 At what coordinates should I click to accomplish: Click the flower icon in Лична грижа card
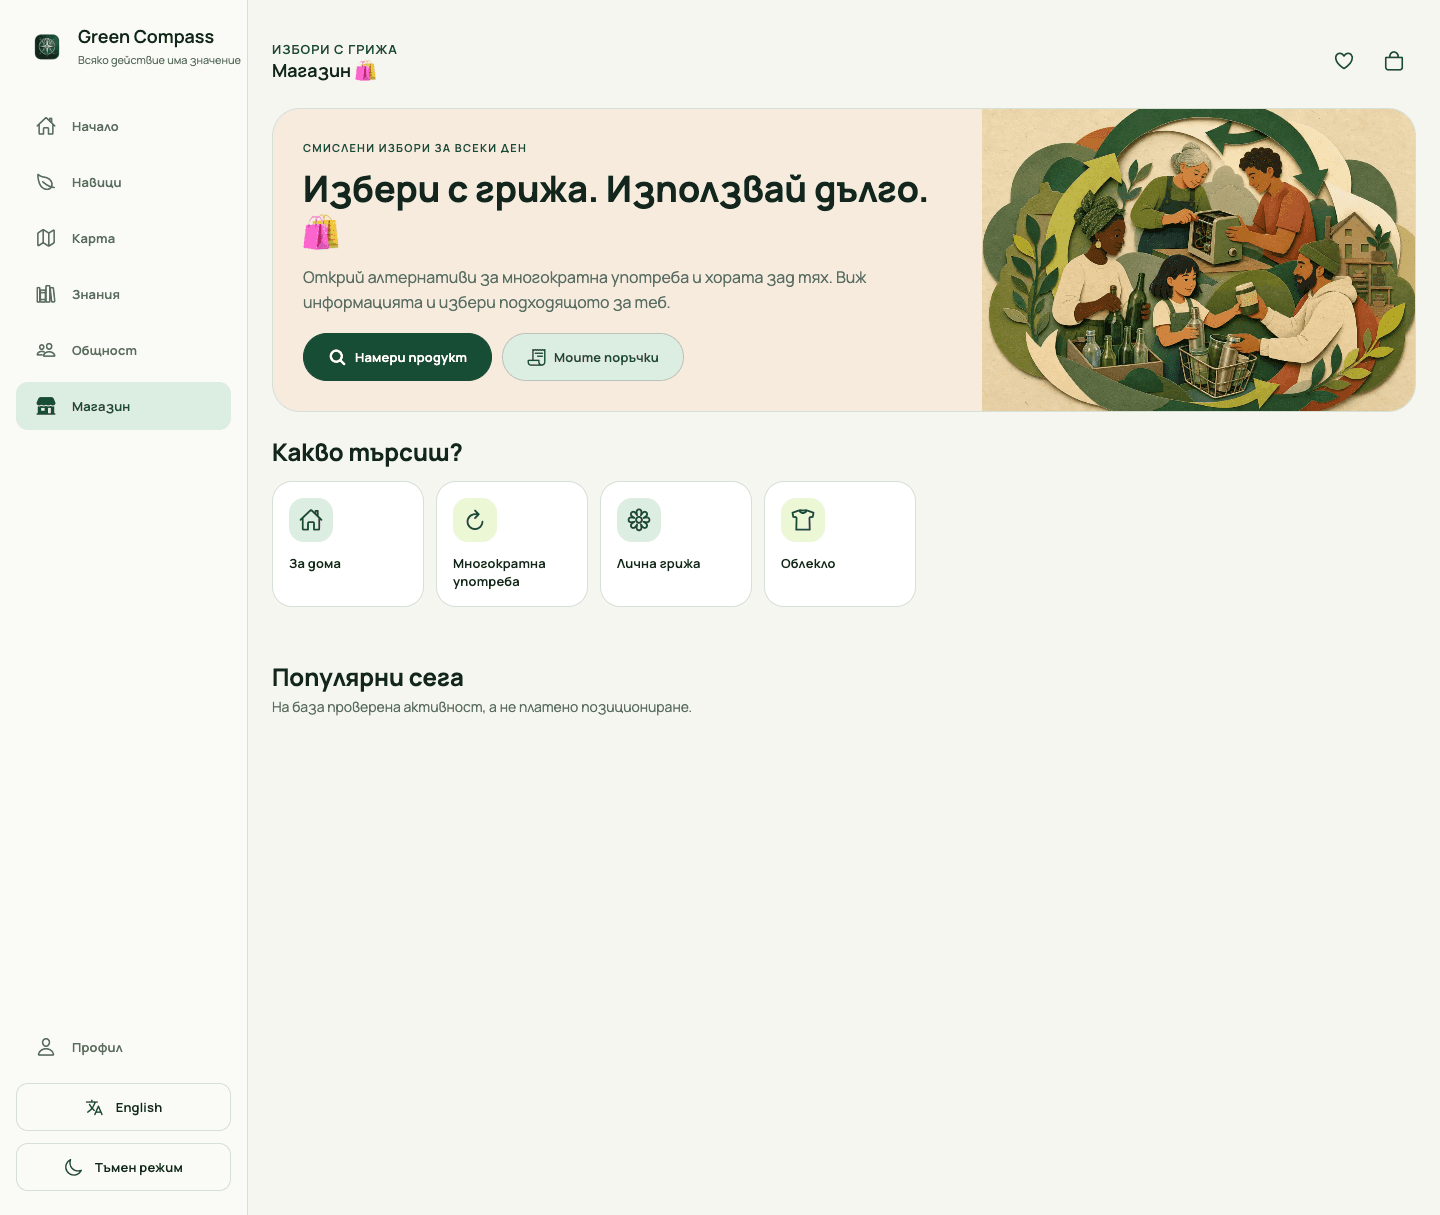coord(639,520)
